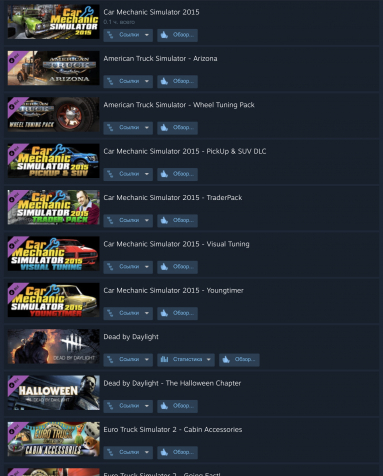Click links icon under American Truck Simulator - Arizona
This screenshot has height=476, width=383.
click(x=110, y=81)
